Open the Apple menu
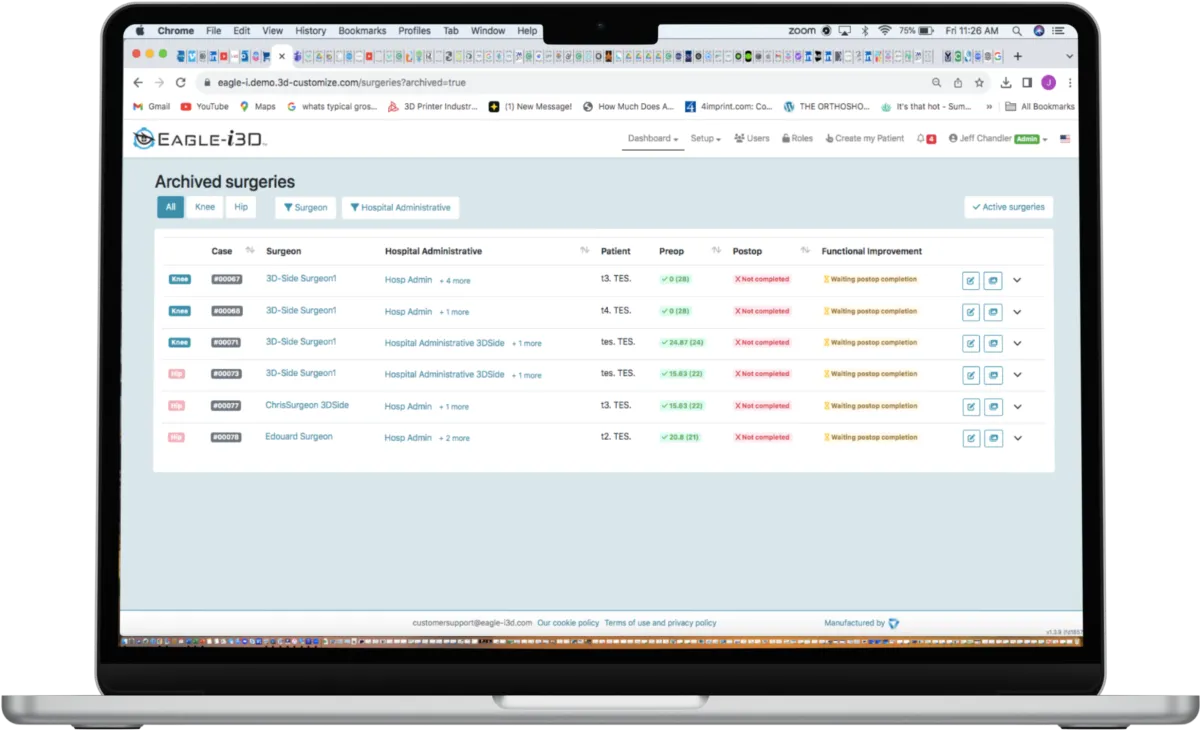1200x730 pixels. coord(140,31)
